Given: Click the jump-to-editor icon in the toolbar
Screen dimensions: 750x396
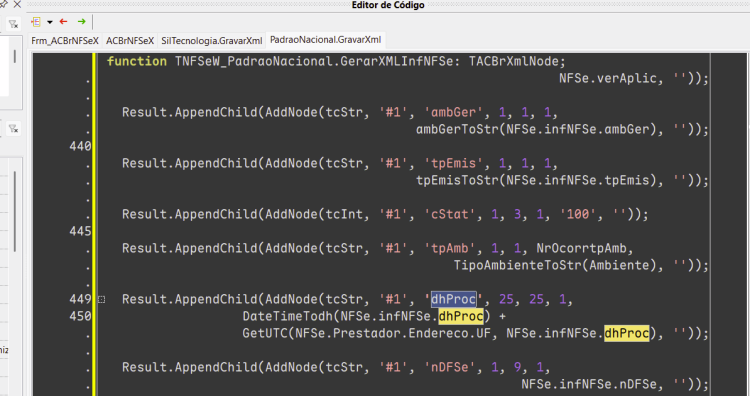Looking at the screenshot, I should 35,22.
